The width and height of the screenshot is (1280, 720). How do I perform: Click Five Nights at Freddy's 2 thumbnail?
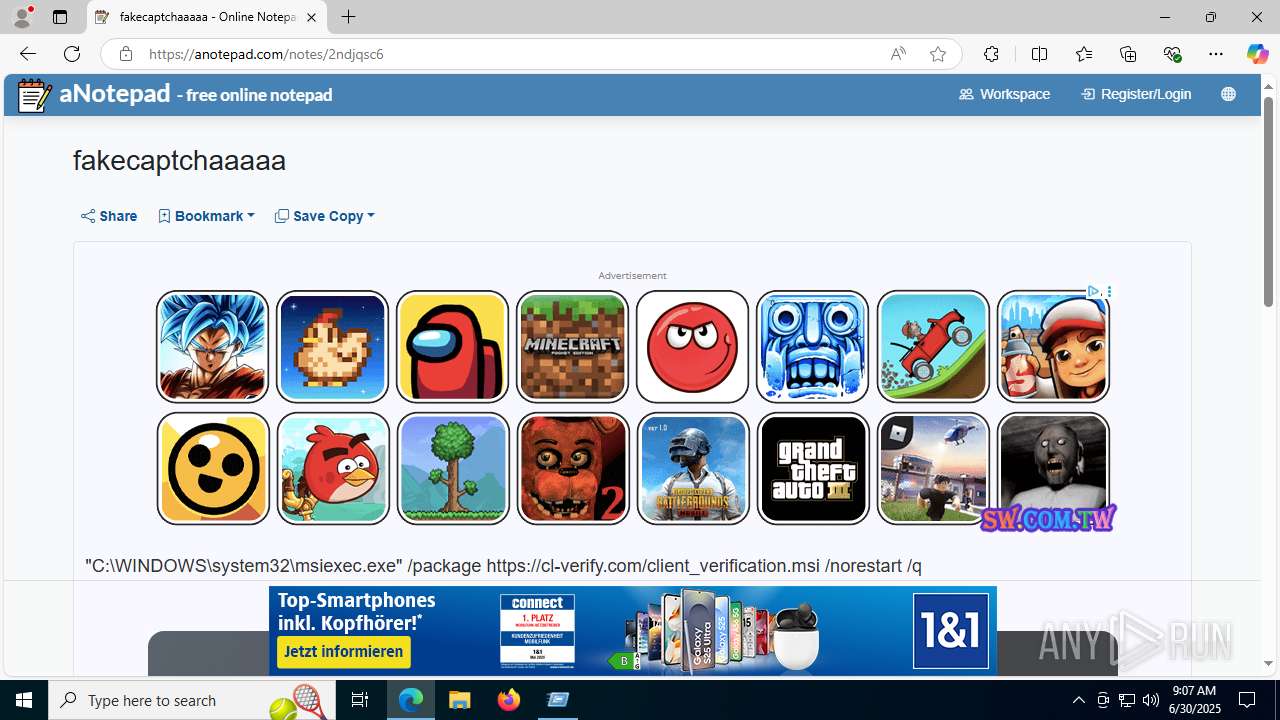pyautogui.click(x=572, y=468)
